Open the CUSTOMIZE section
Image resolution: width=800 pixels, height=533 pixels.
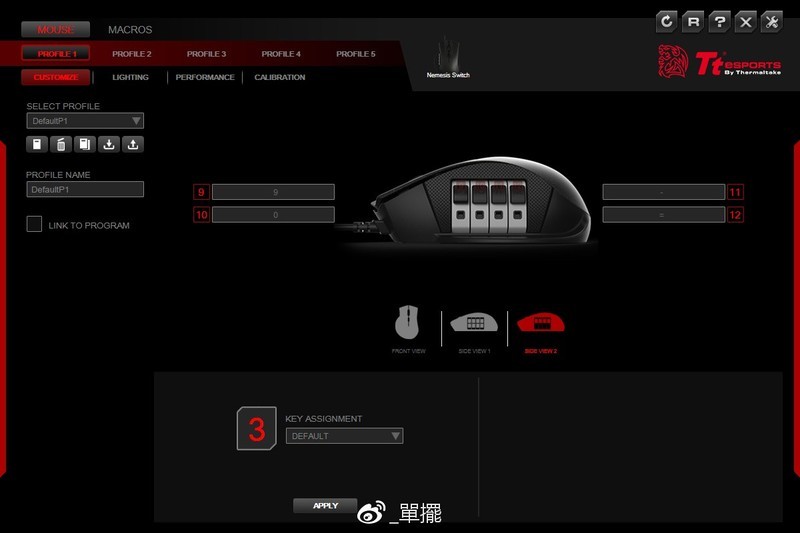(x=56, y=77)
